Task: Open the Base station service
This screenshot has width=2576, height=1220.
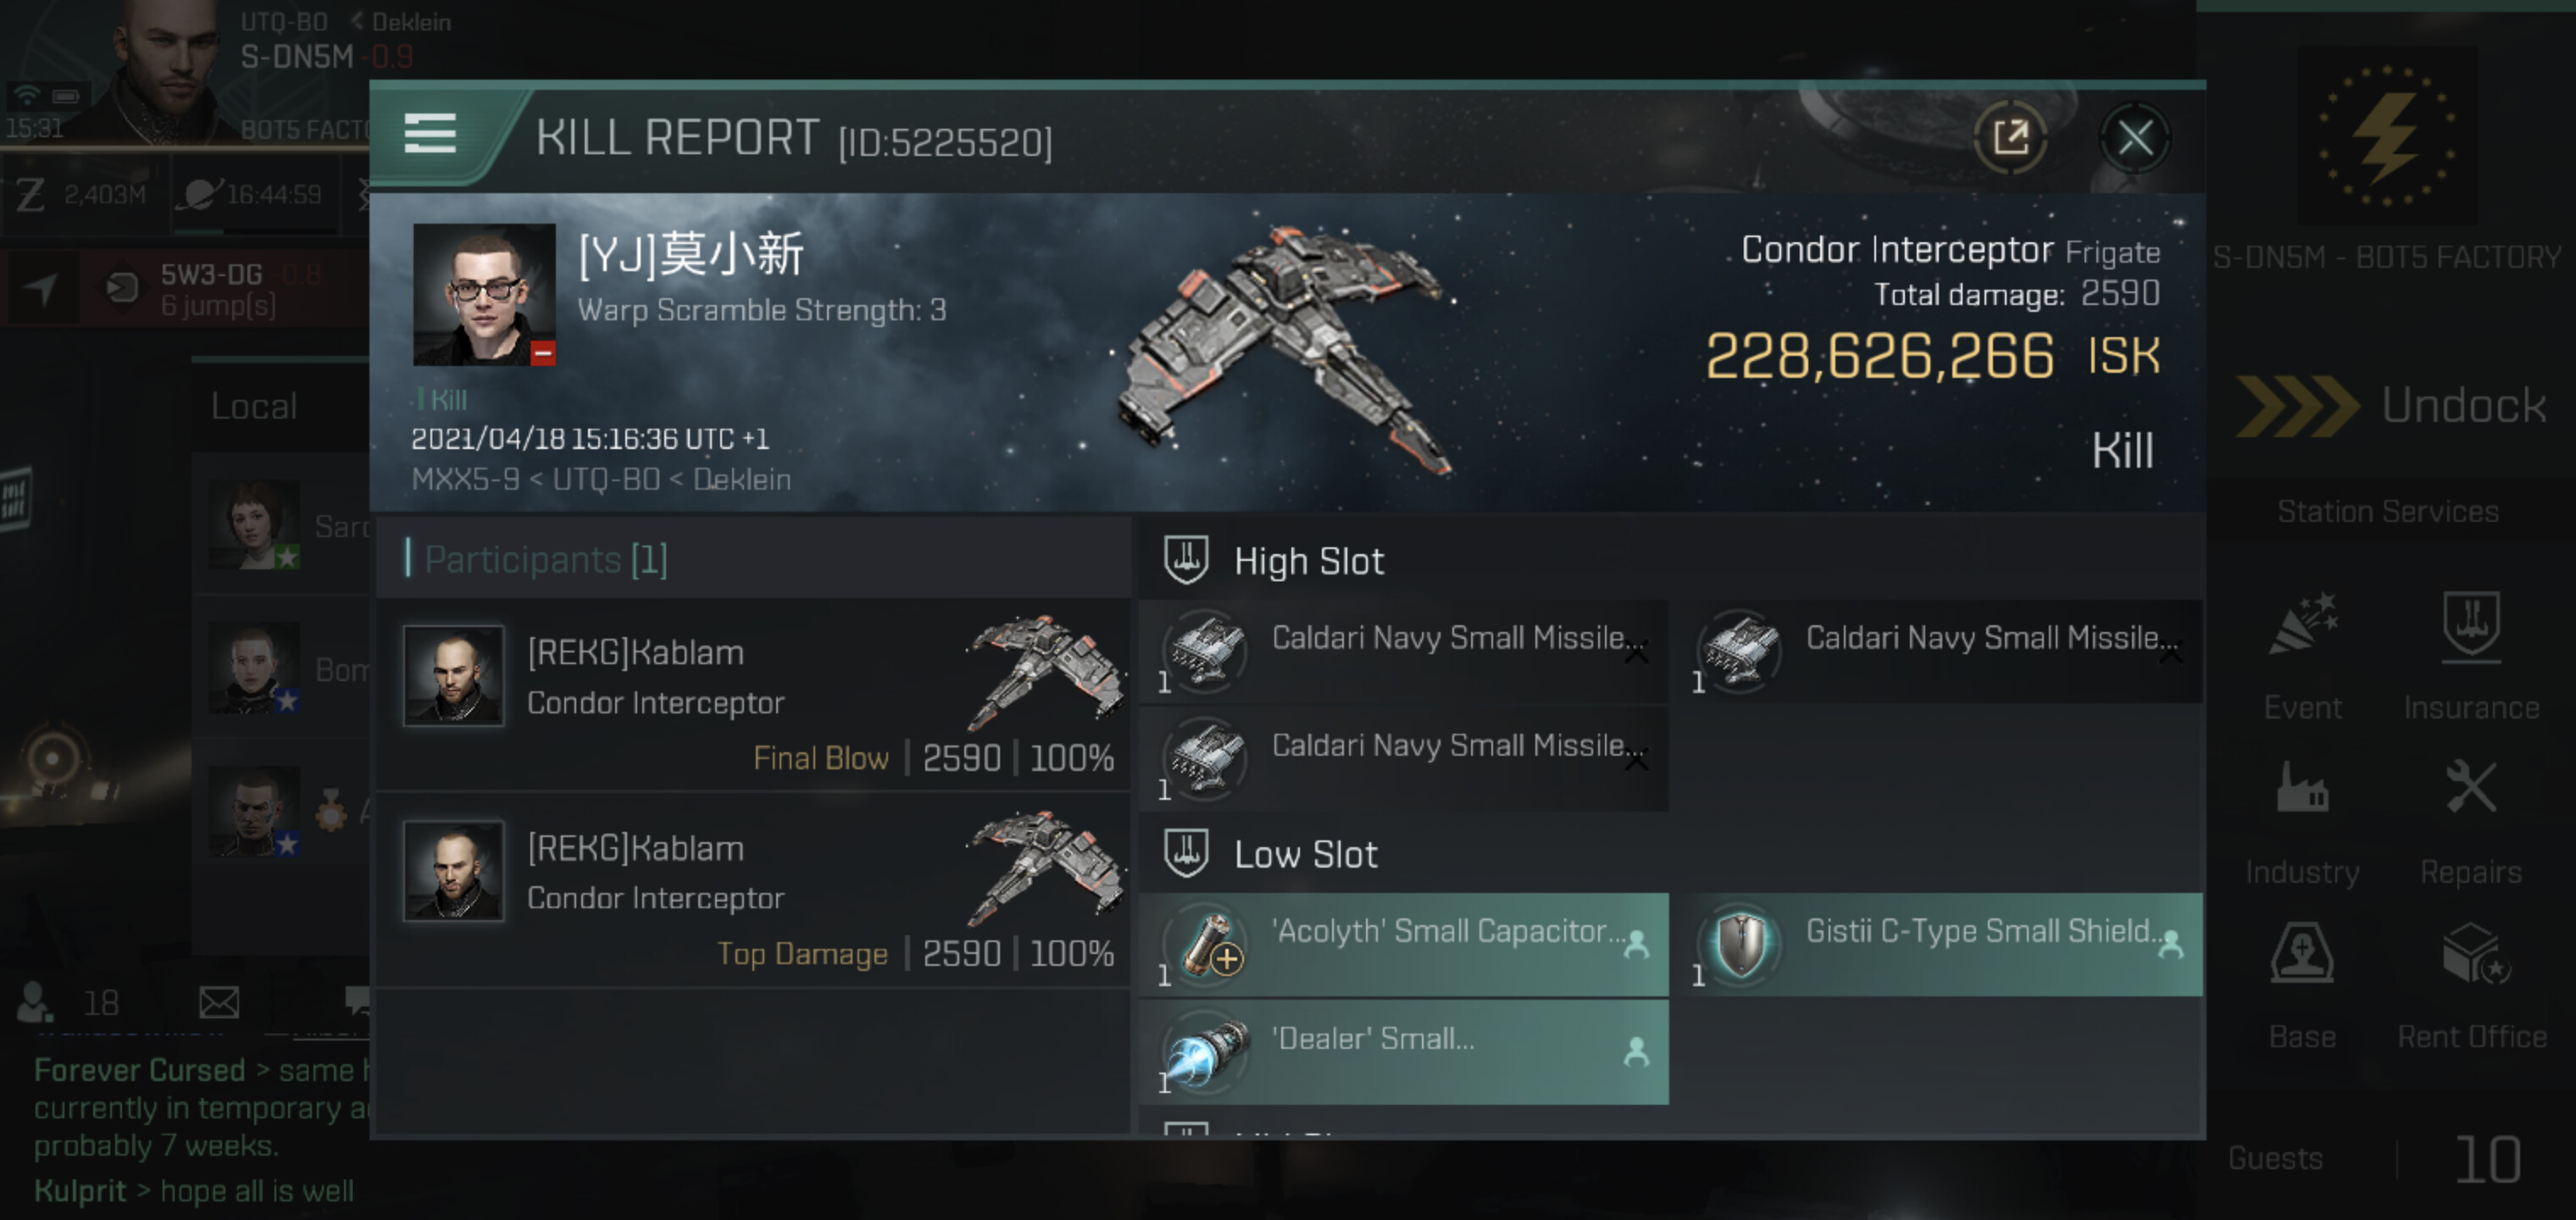Action: pos(2302,985)
